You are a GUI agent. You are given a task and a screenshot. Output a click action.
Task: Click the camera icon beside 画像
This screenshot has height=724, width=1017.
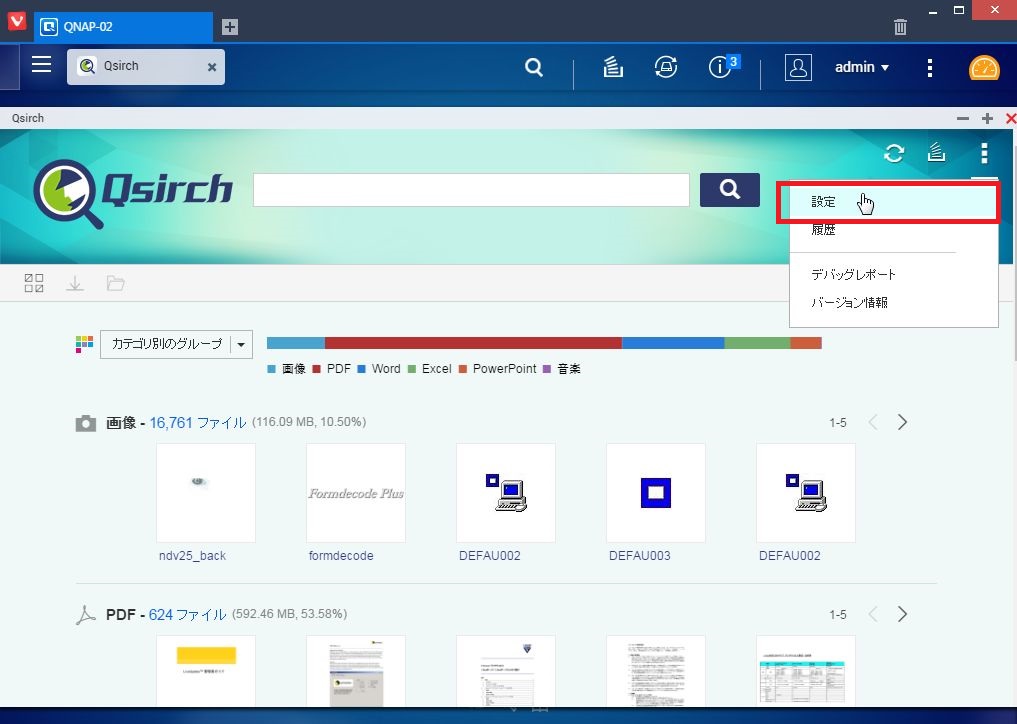pos(86,424)
